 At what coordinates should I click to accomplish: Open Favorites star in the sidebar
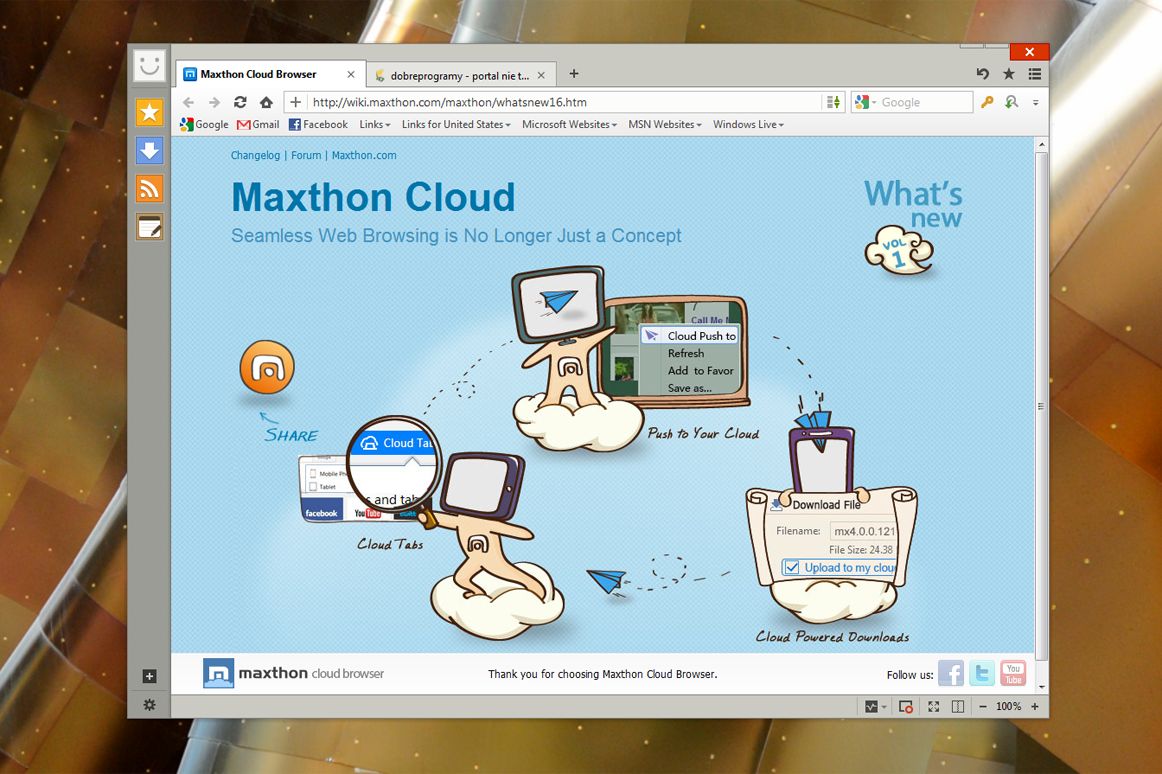150,113
